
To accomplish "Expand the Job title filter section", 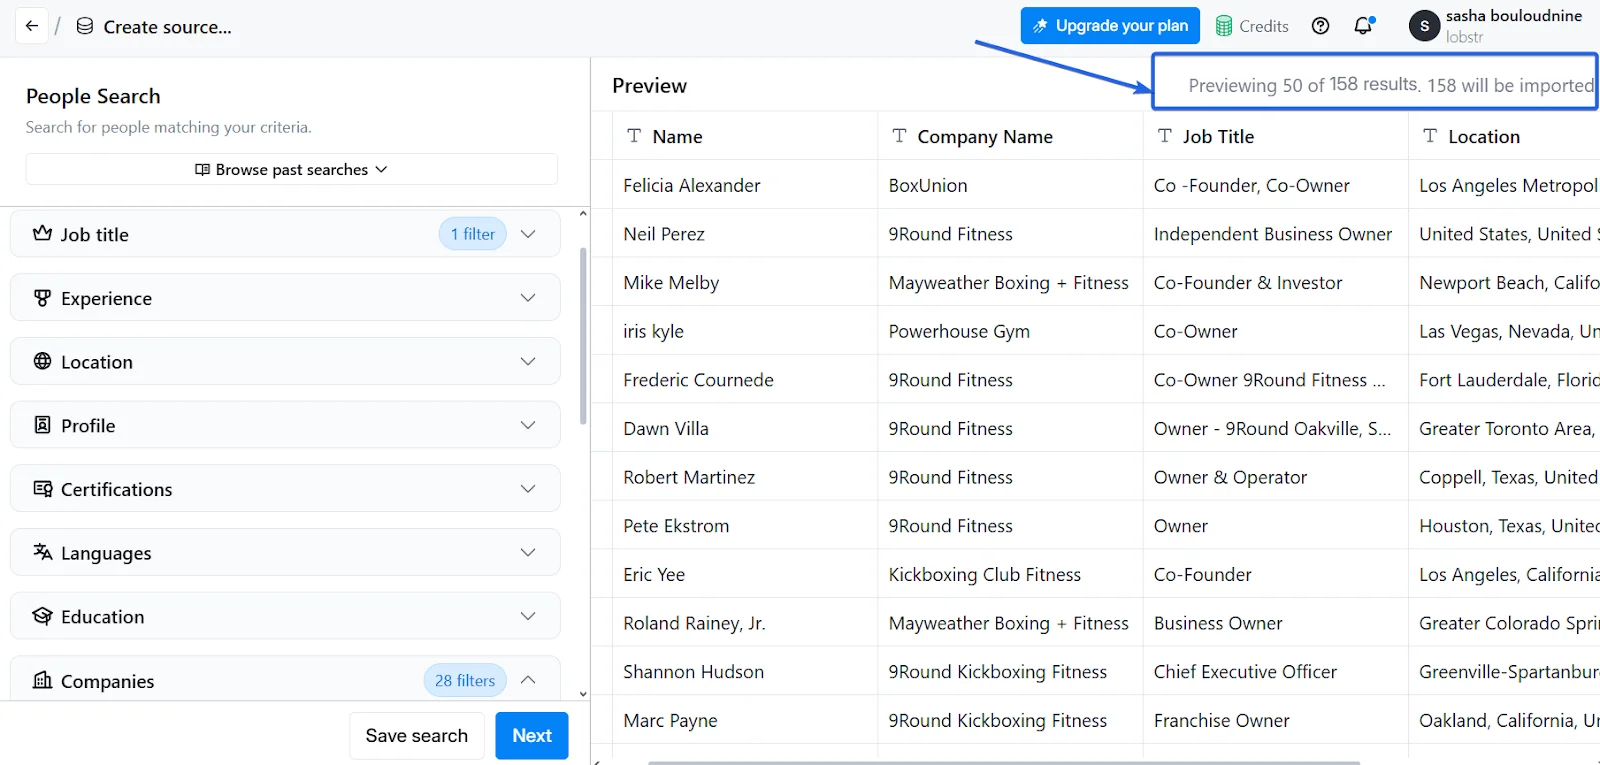I will [528, 234].
